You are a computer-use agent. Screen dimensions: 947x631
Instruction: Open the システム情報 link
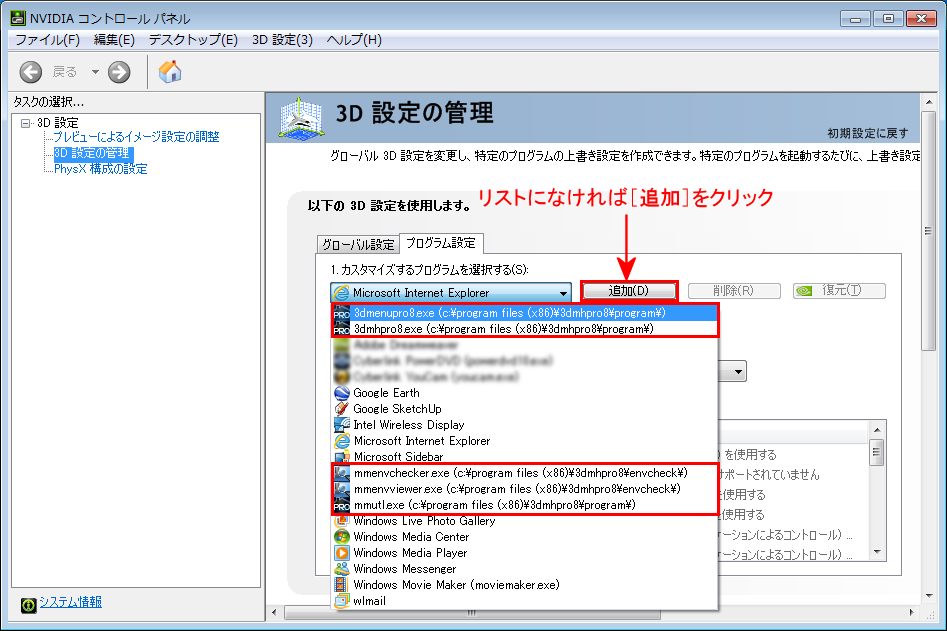(70, 602)
